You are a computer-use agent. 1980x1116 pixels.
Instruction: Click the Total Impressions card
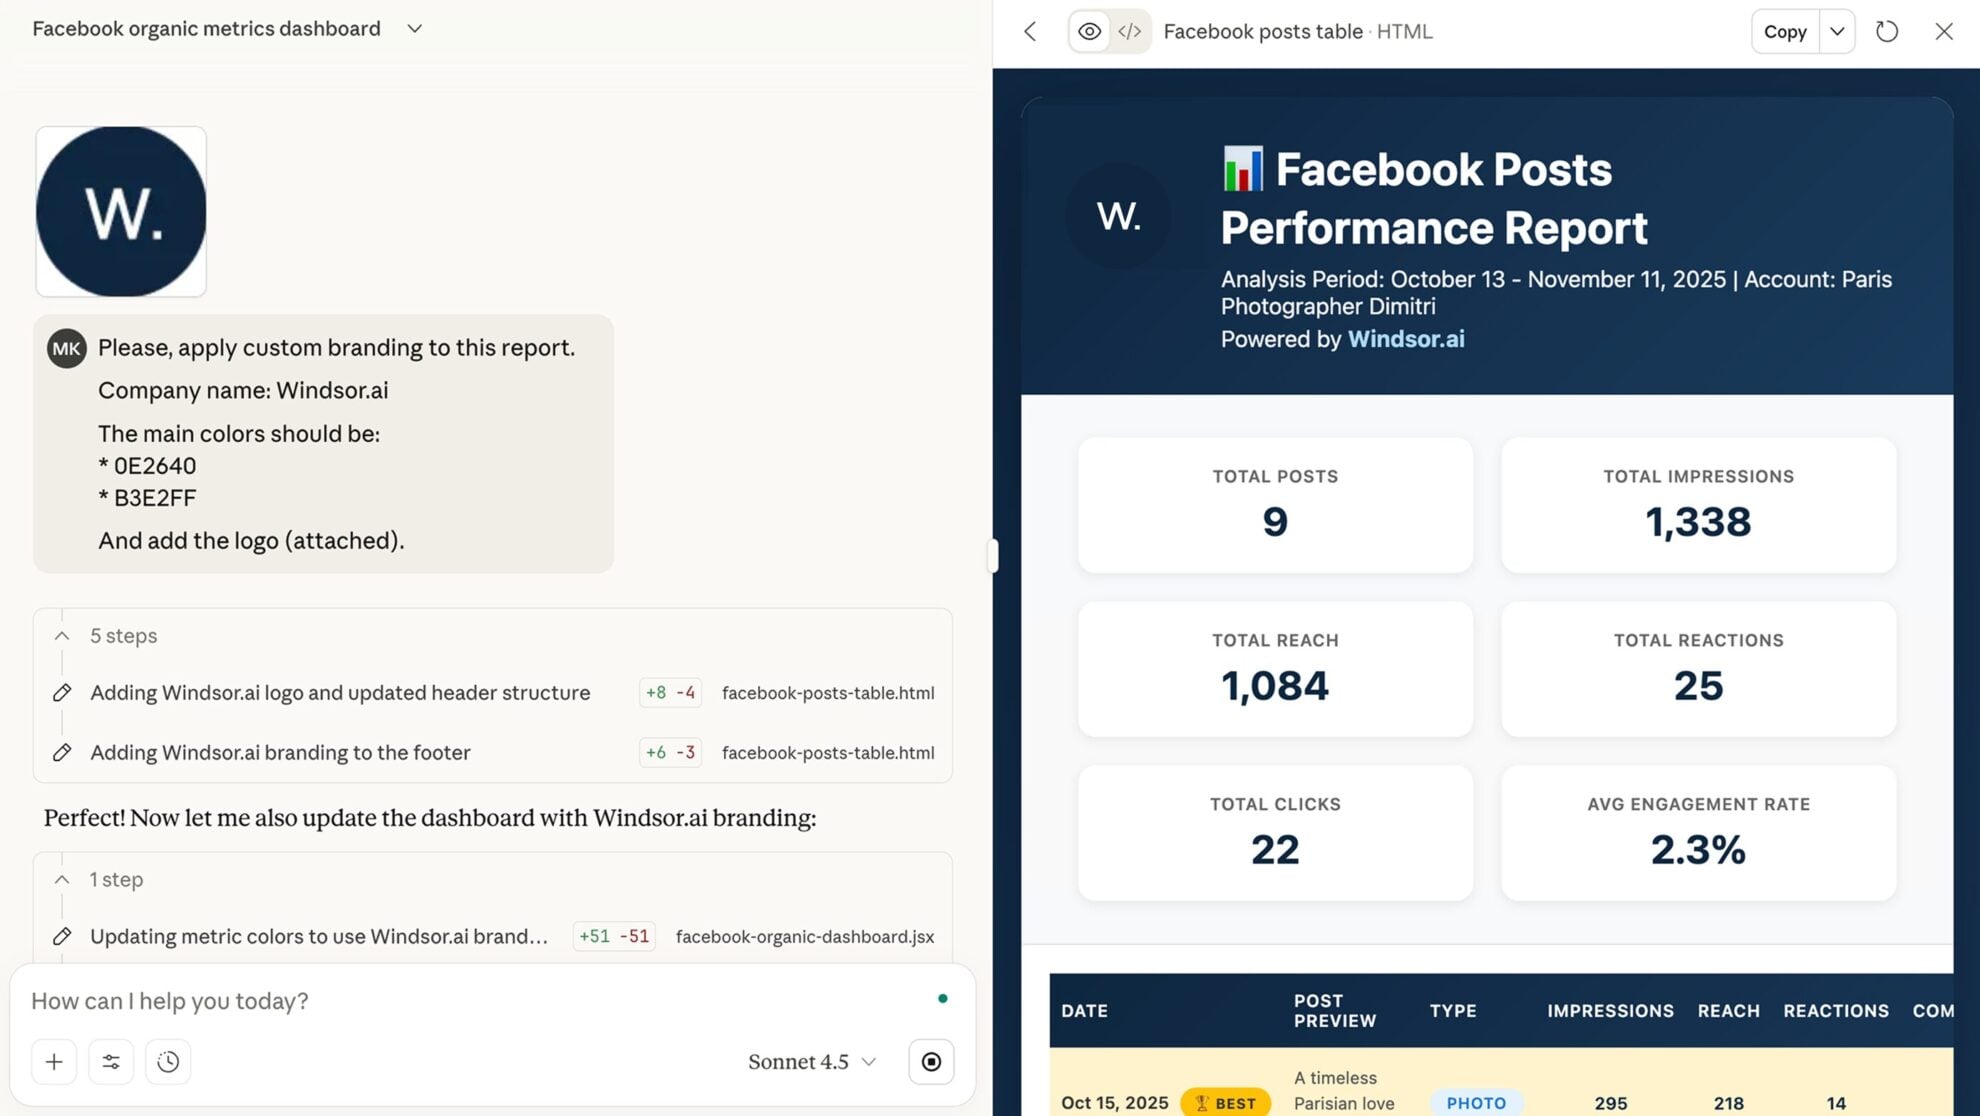pyautogui.click(x=1698, y=505)
